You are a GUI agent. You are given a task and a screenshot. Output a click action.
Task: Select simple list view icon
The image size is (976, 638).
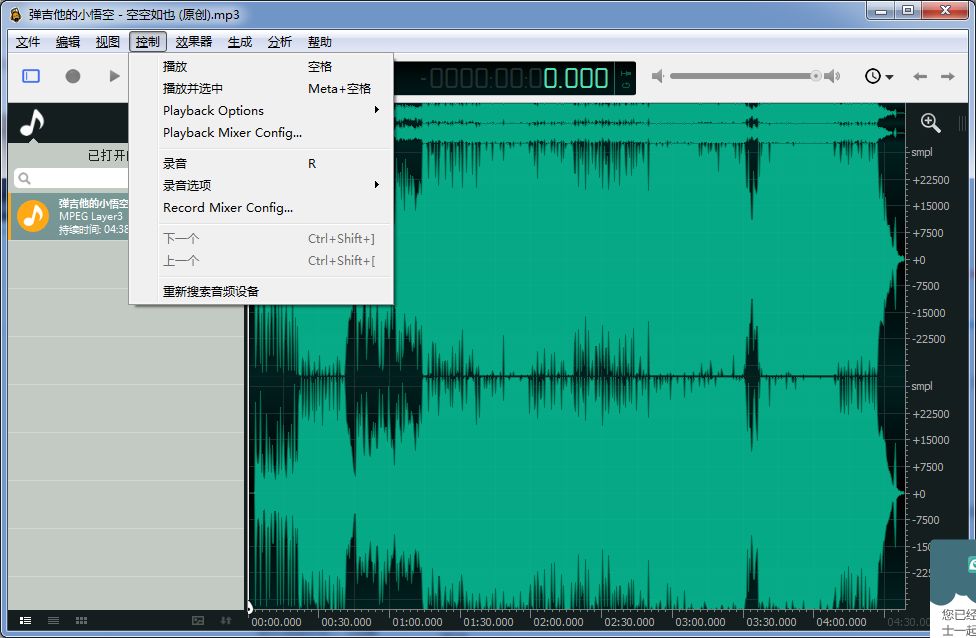coord(54,620)
